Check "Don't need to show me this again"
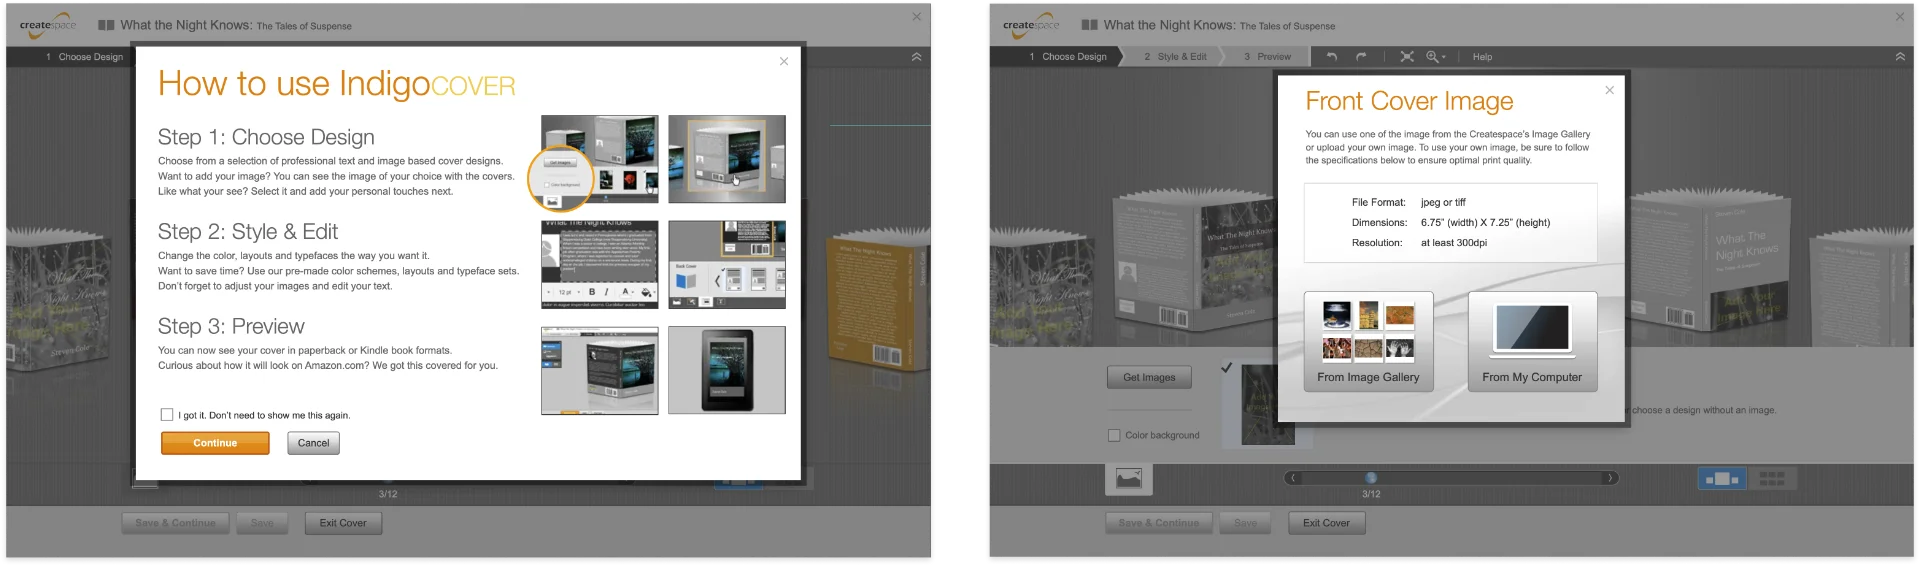The width and height of the screenshot is (1920, 566). point(167,415)
